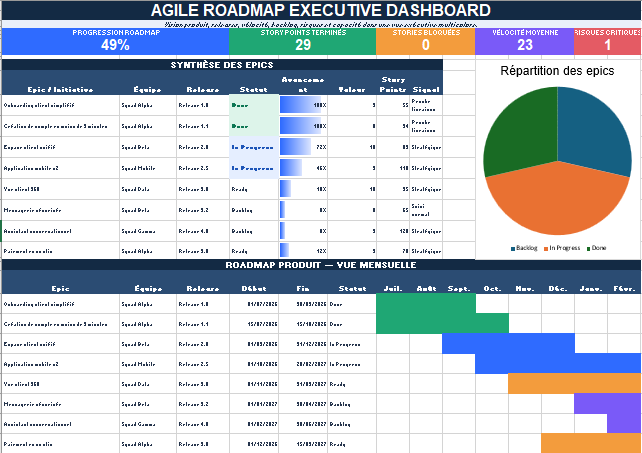This screenshot has height=453, width=642.
Task: Click the In Progress legend entry
Action: tap(562, 248)
